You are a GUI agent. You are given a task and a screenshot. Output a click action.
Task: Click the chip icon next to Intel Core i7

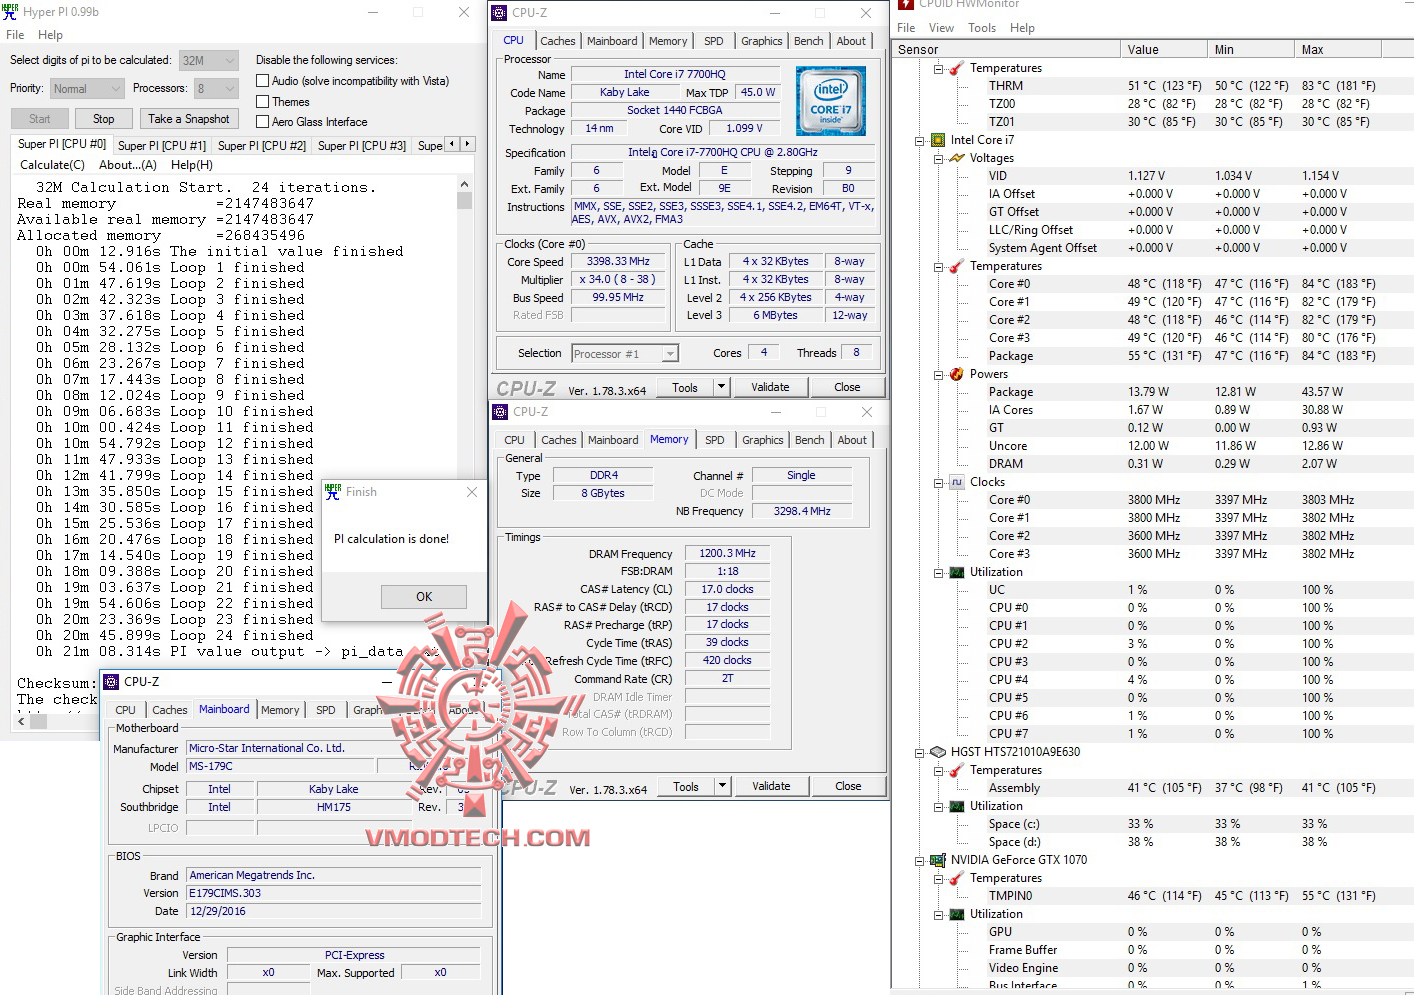(x=938, y=140)
